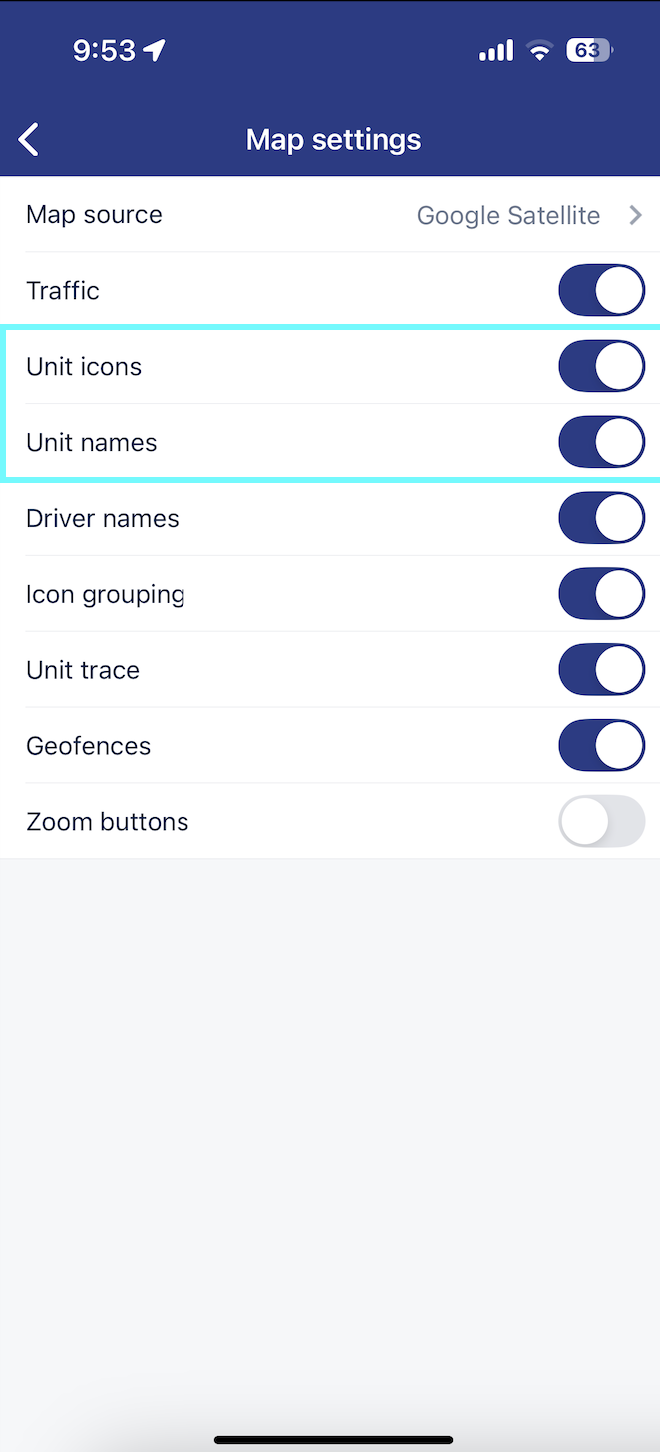Hide Geofences using its switch
Image resolution: width=660 pixels, height=1452 pixels.
(x=601, y=746)
